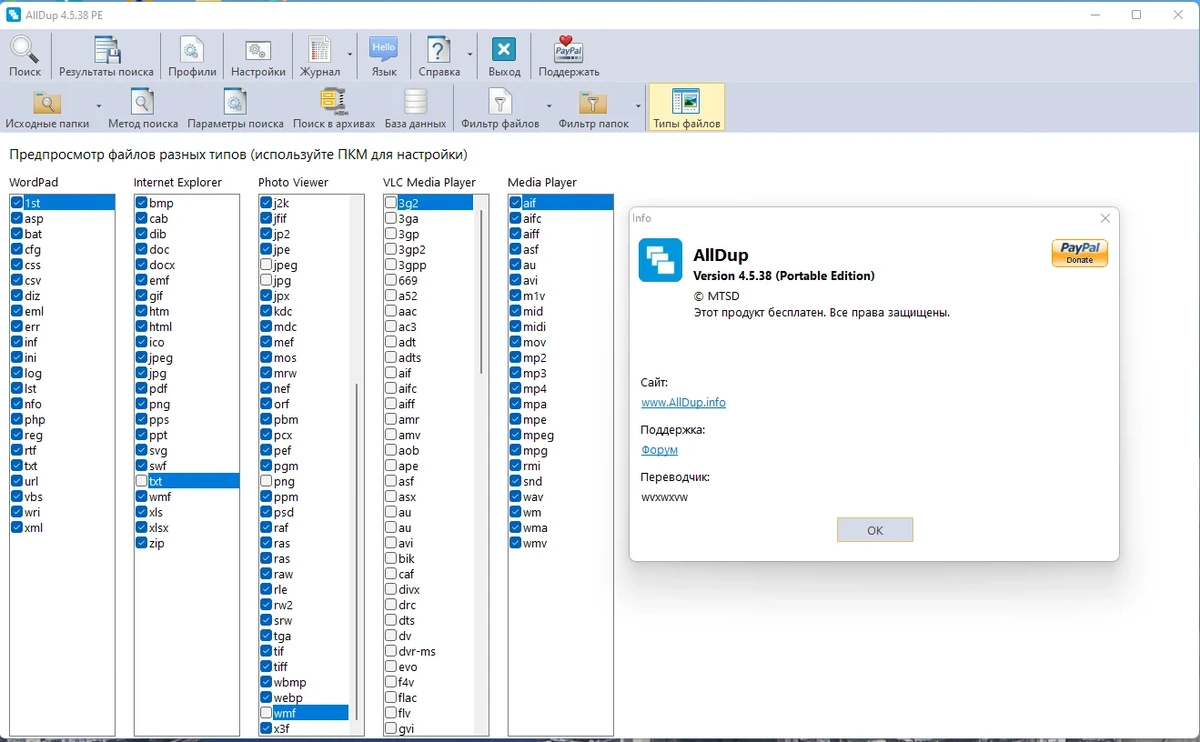Check the flac checkbox in VLC list
This screenshot has height=742, width=1200.
(391, 697)
